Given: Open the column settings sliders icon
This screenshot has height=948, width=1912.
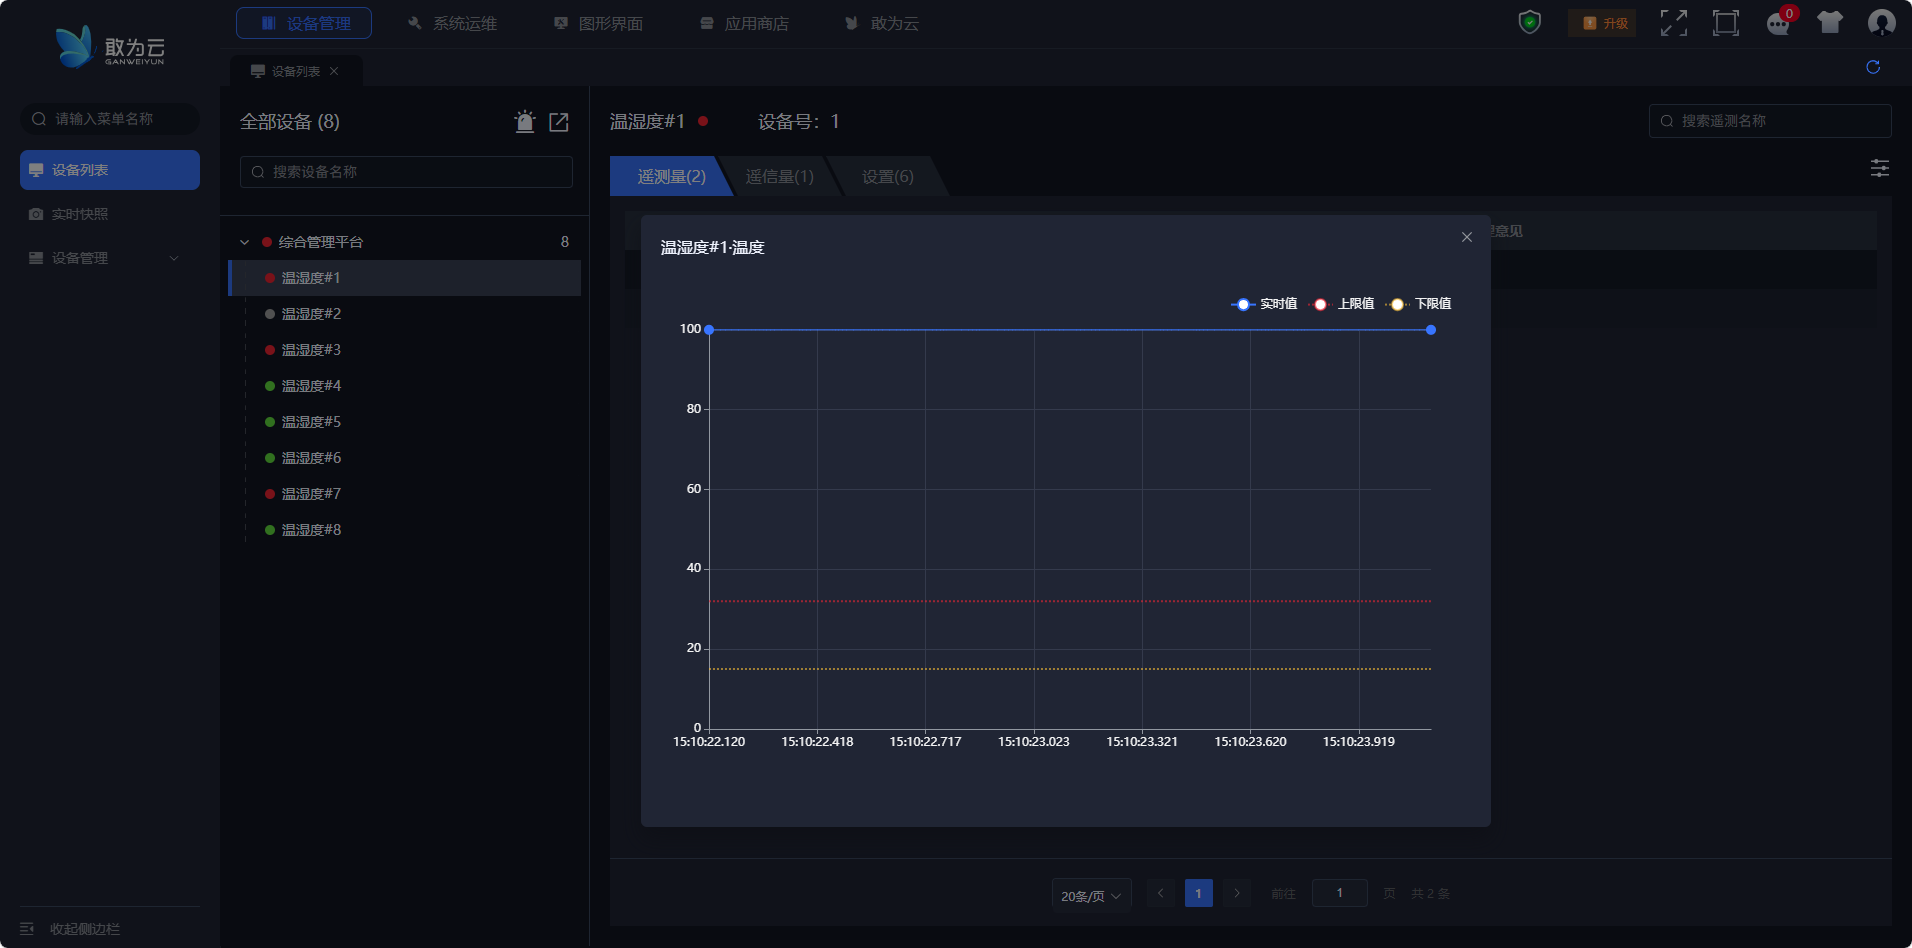Looking at the screenshot, I should (x=1880, y=168).
